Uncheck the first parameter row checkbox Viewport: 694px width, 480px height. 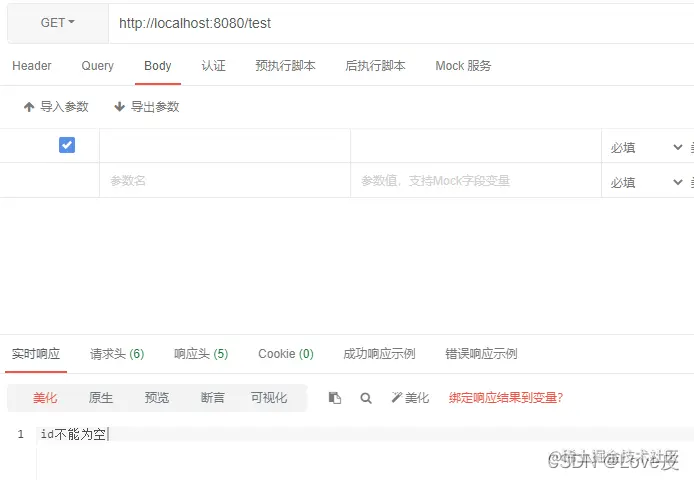(67, 145)
